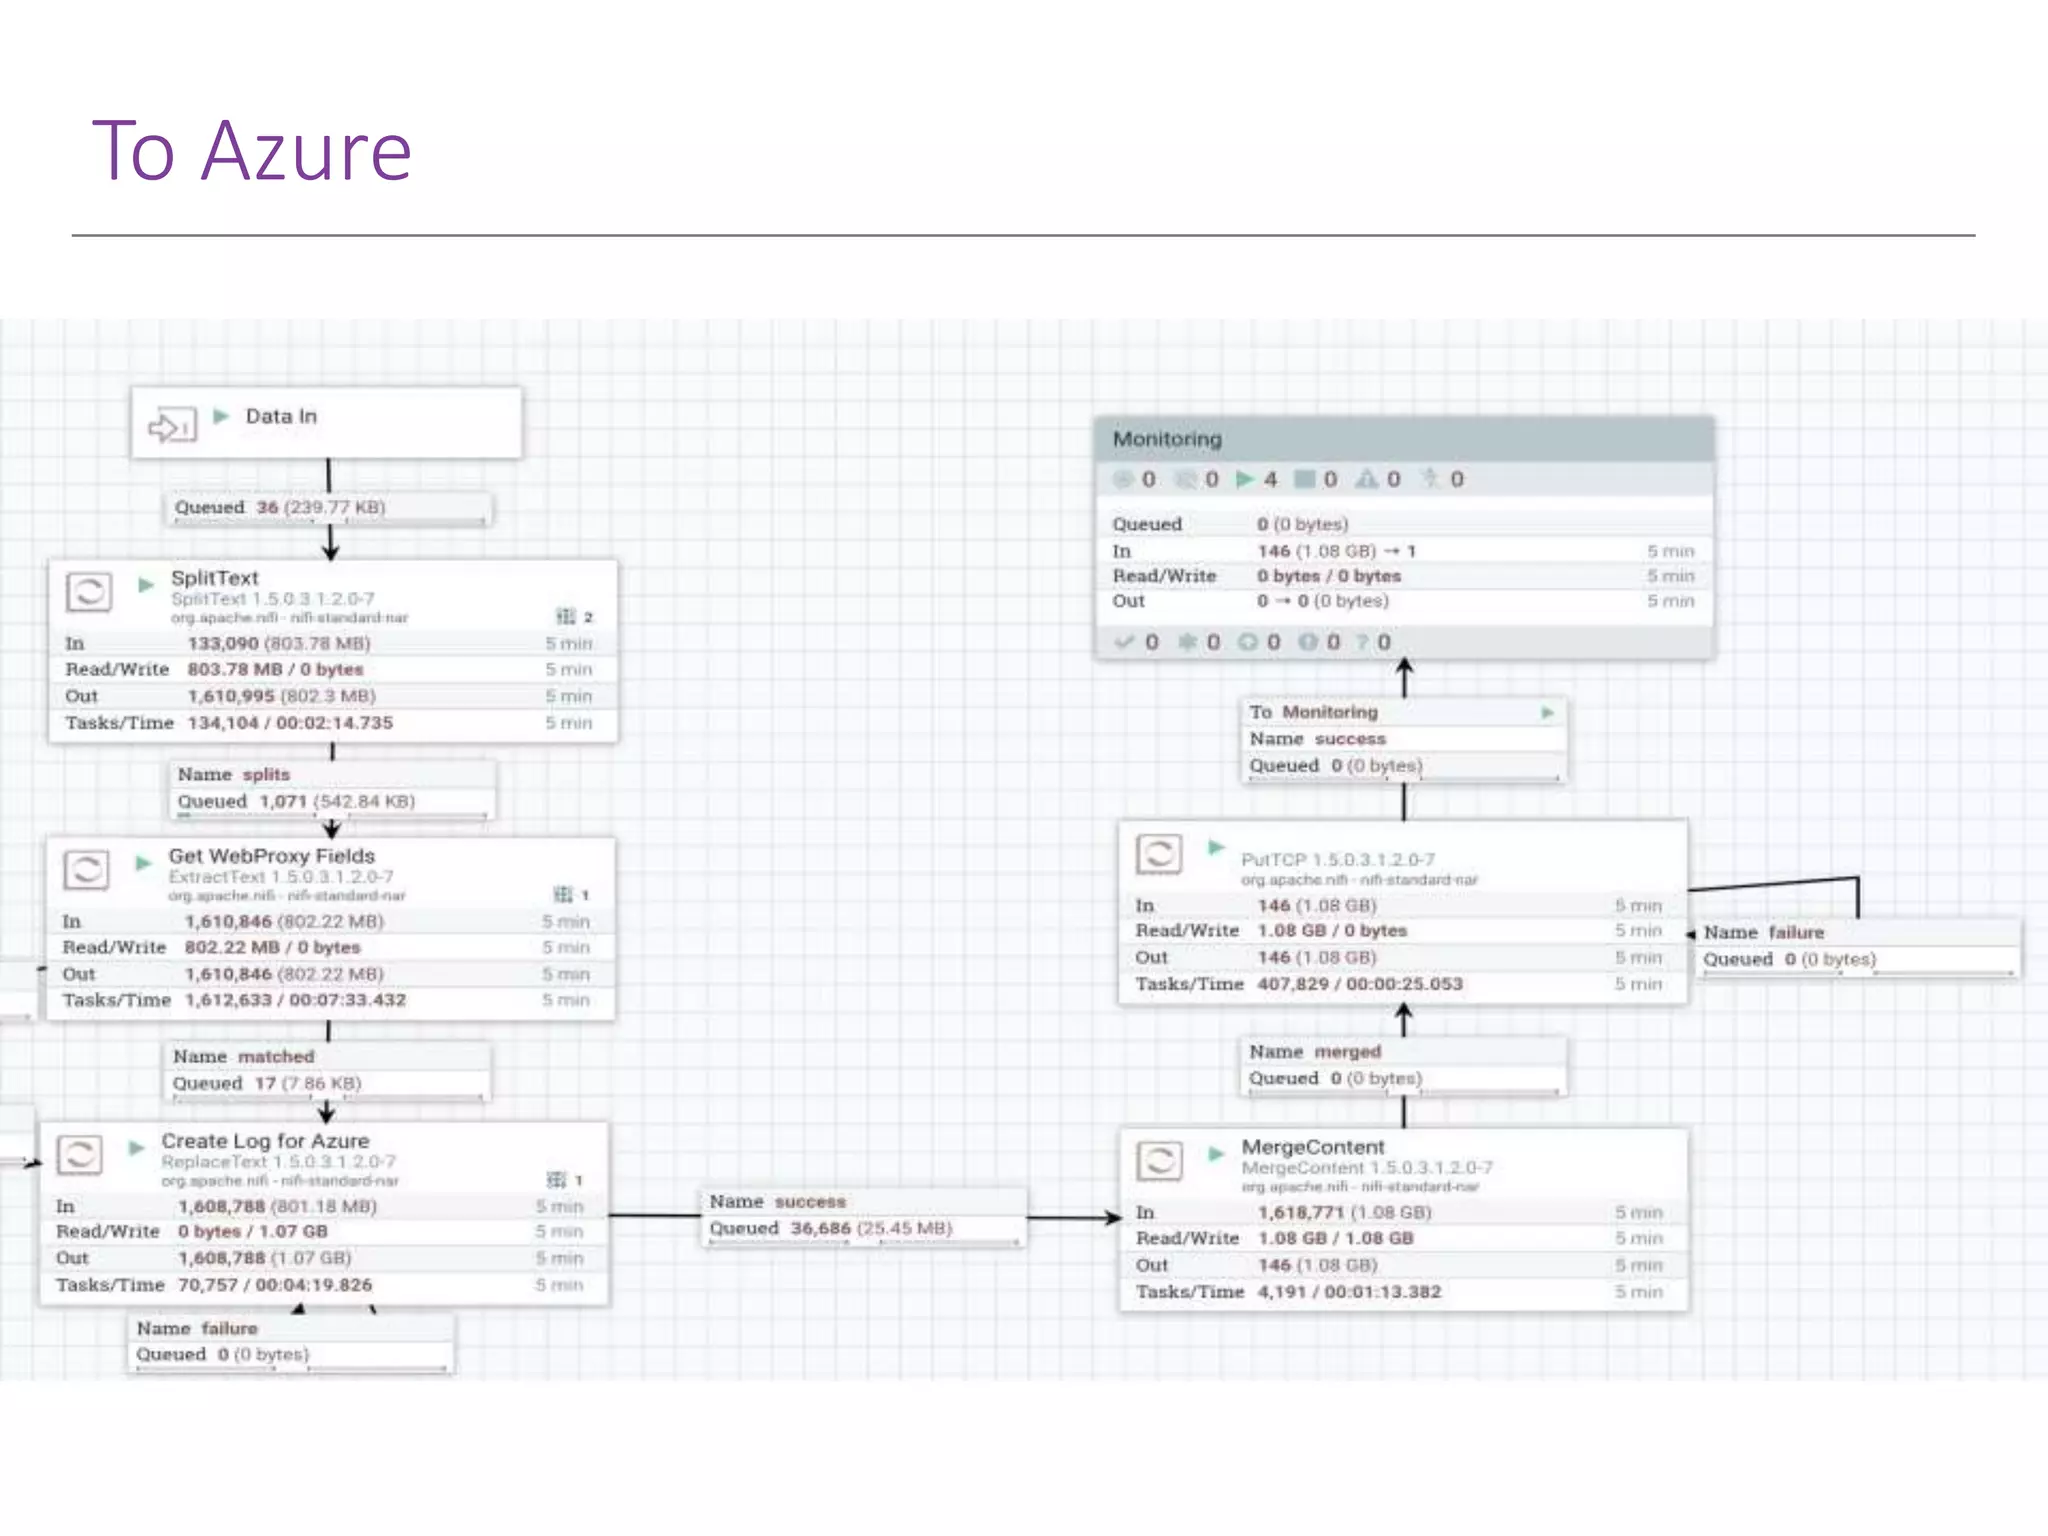Click the invalid components warning icon in Monitoring
This screenshot has height=1536, width=2048.
click(x=1366, y=479)
